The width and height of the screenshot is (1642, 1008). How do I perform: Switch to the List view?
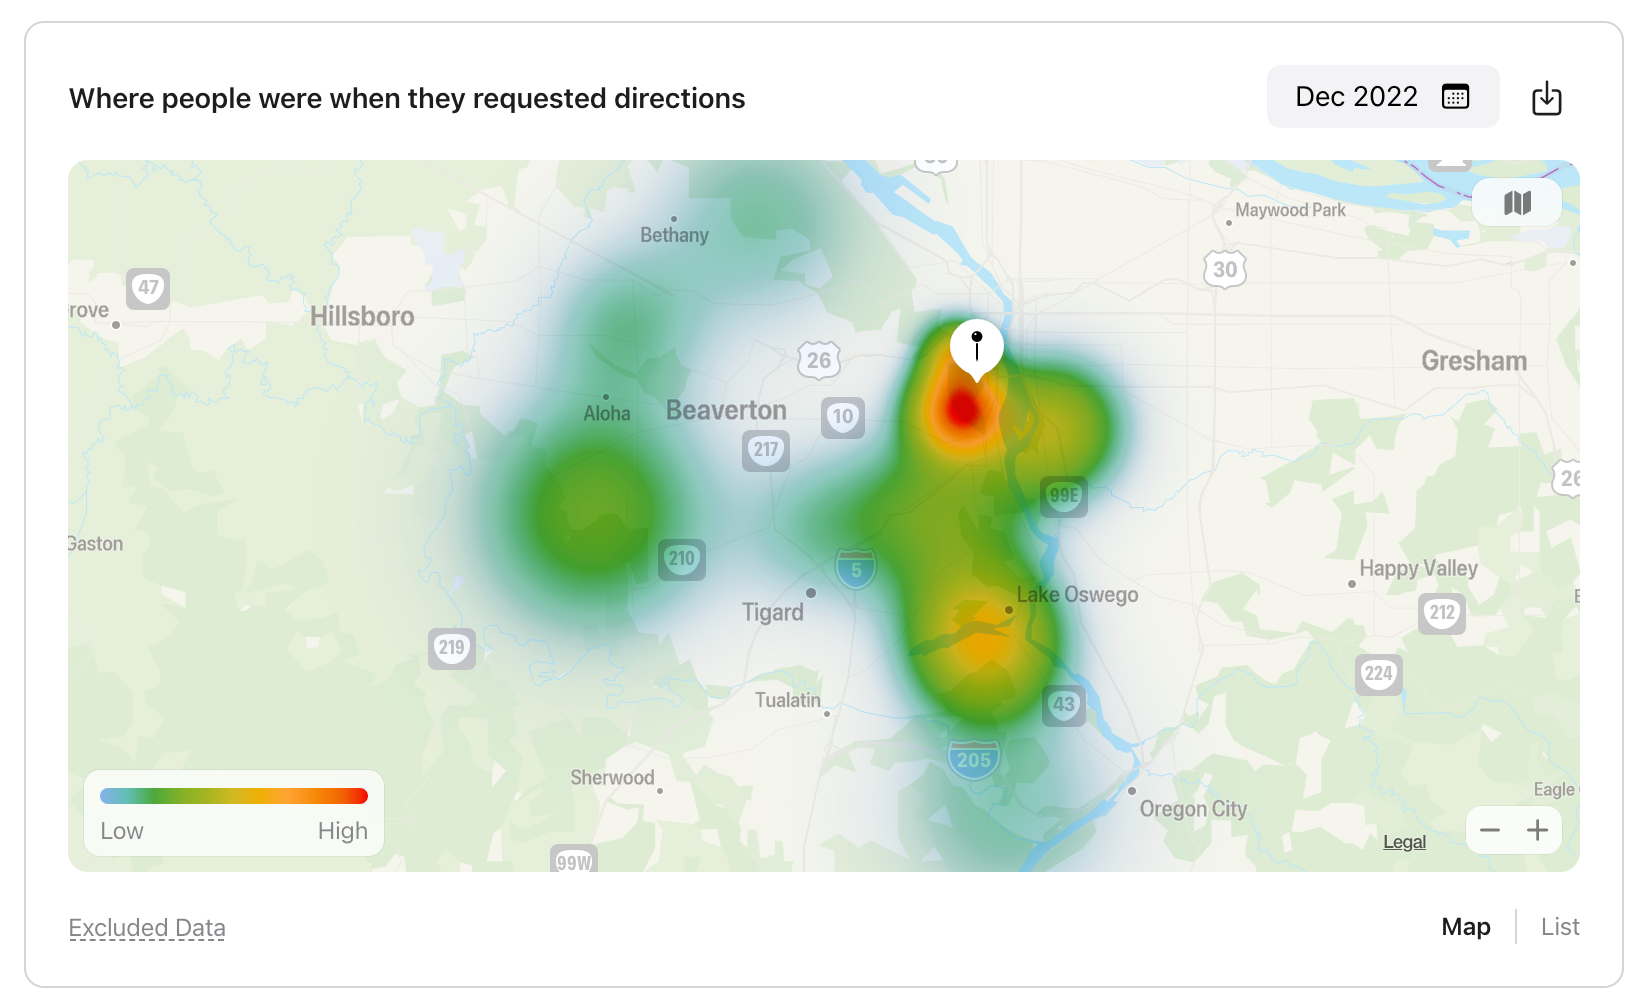pos(1560,927)
